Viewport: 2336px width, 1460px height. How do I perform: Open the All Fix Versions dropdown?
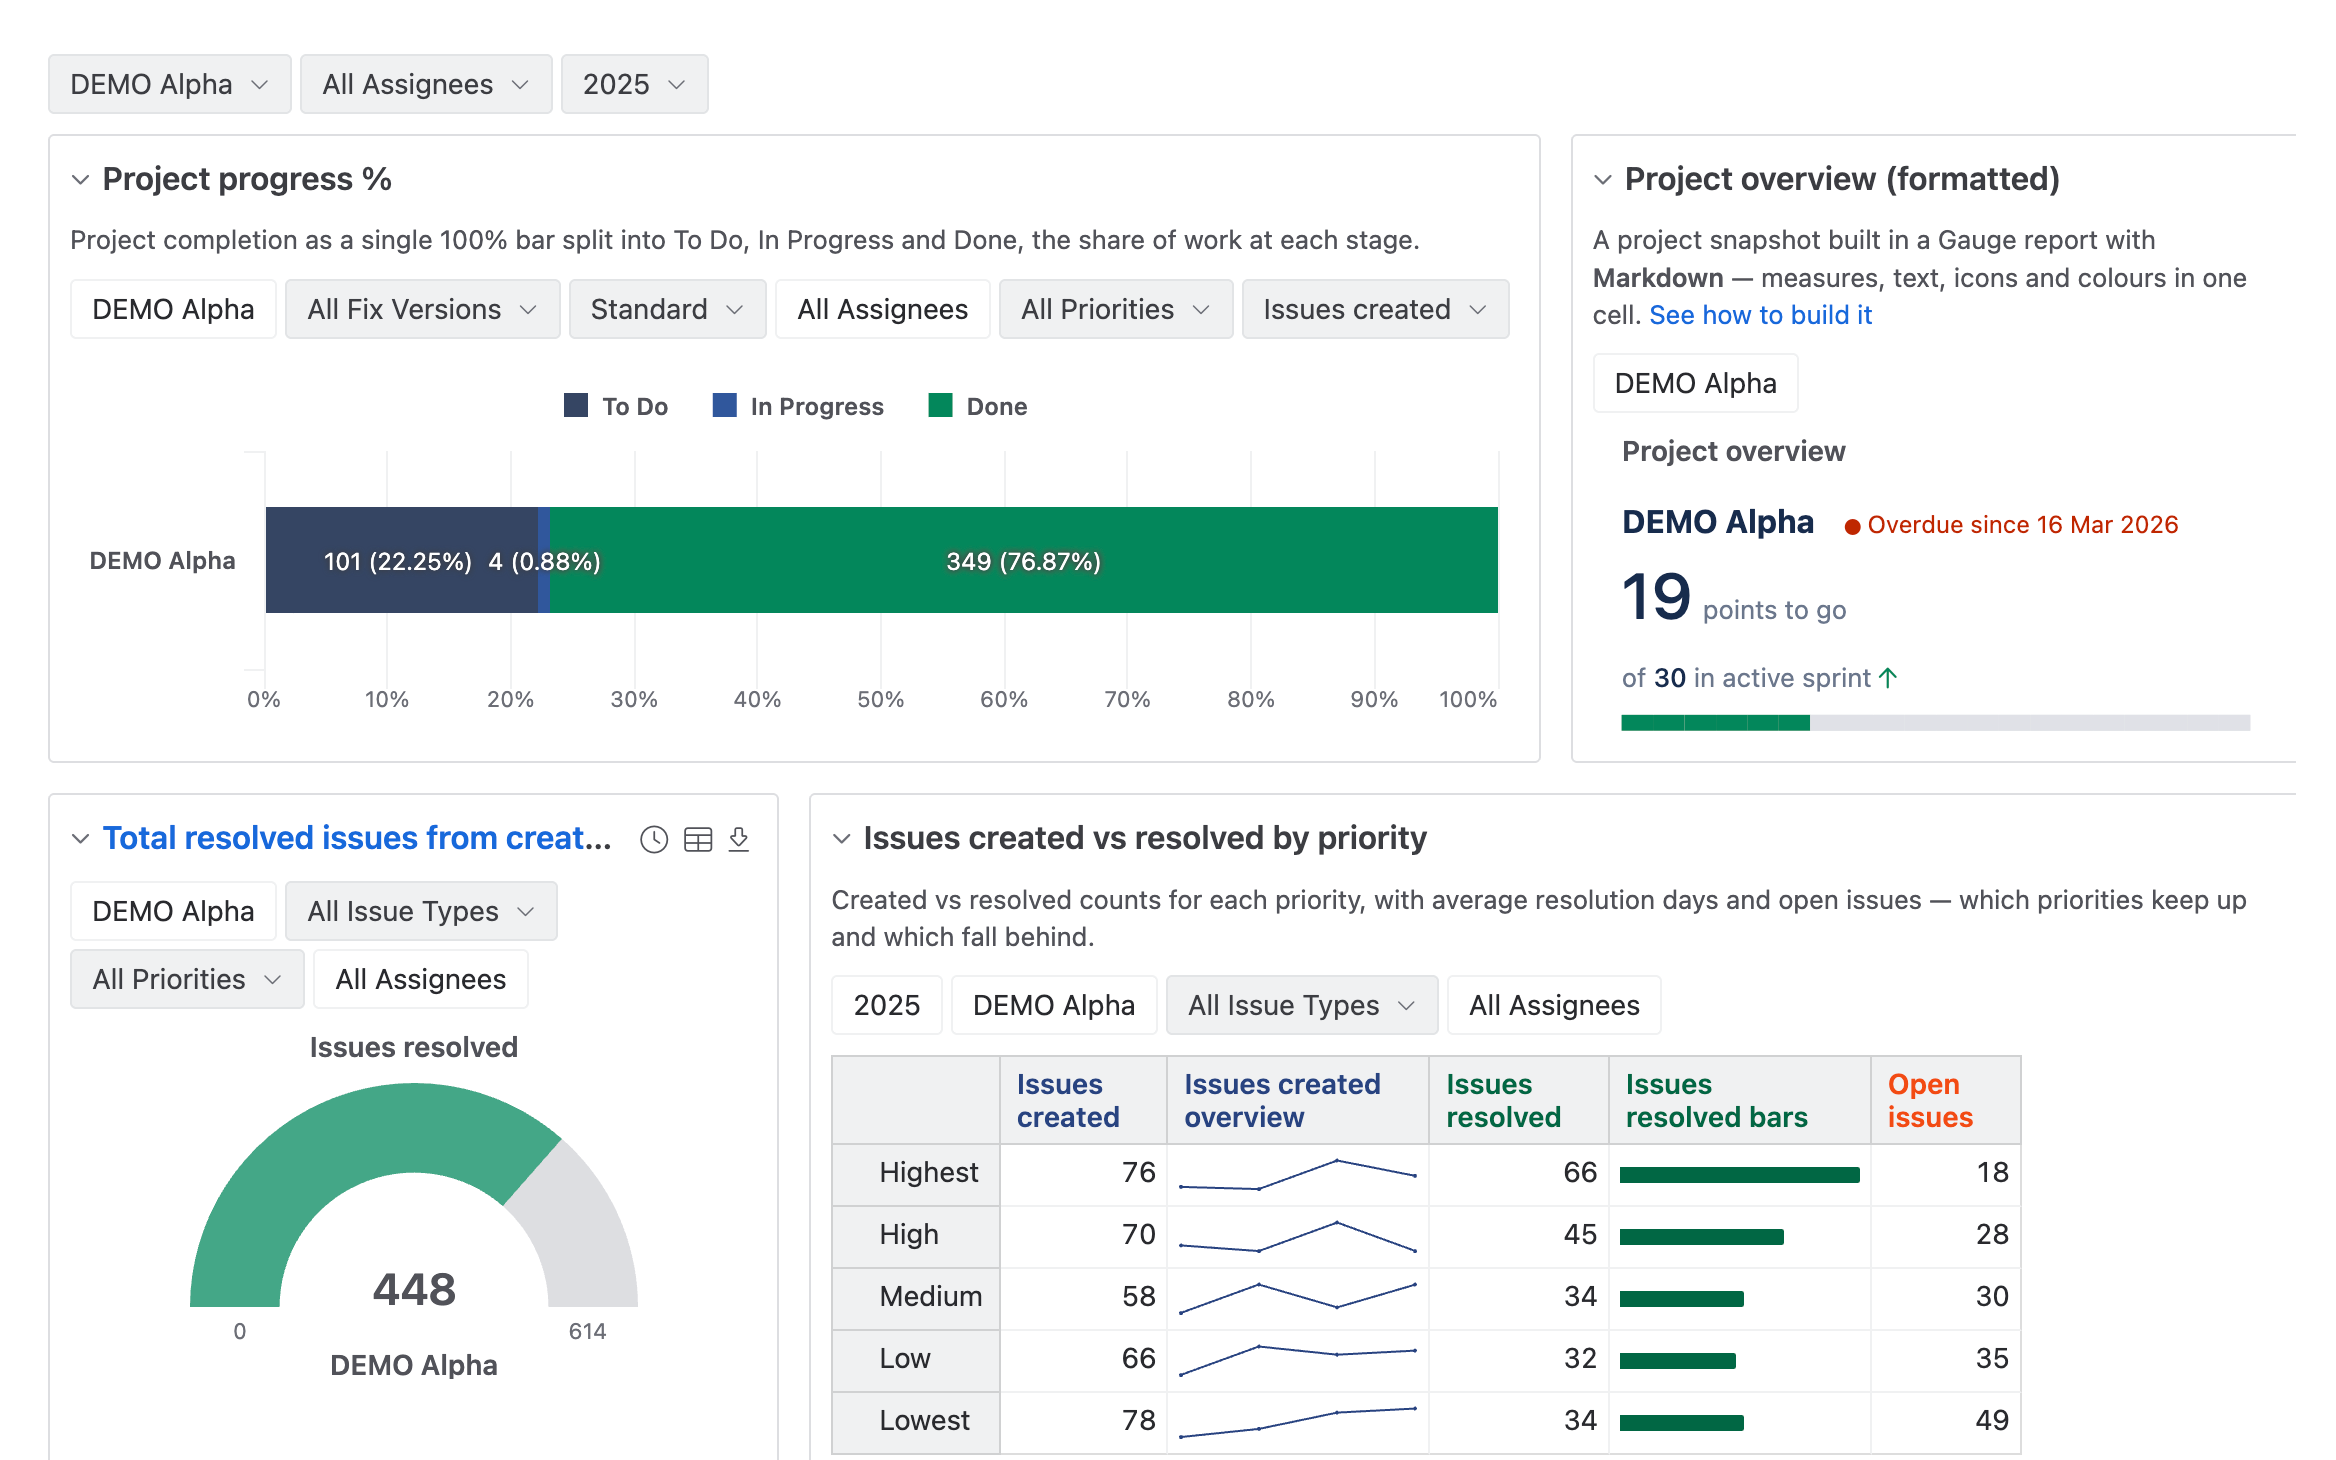pyautogui.click(x=423, y=309)
